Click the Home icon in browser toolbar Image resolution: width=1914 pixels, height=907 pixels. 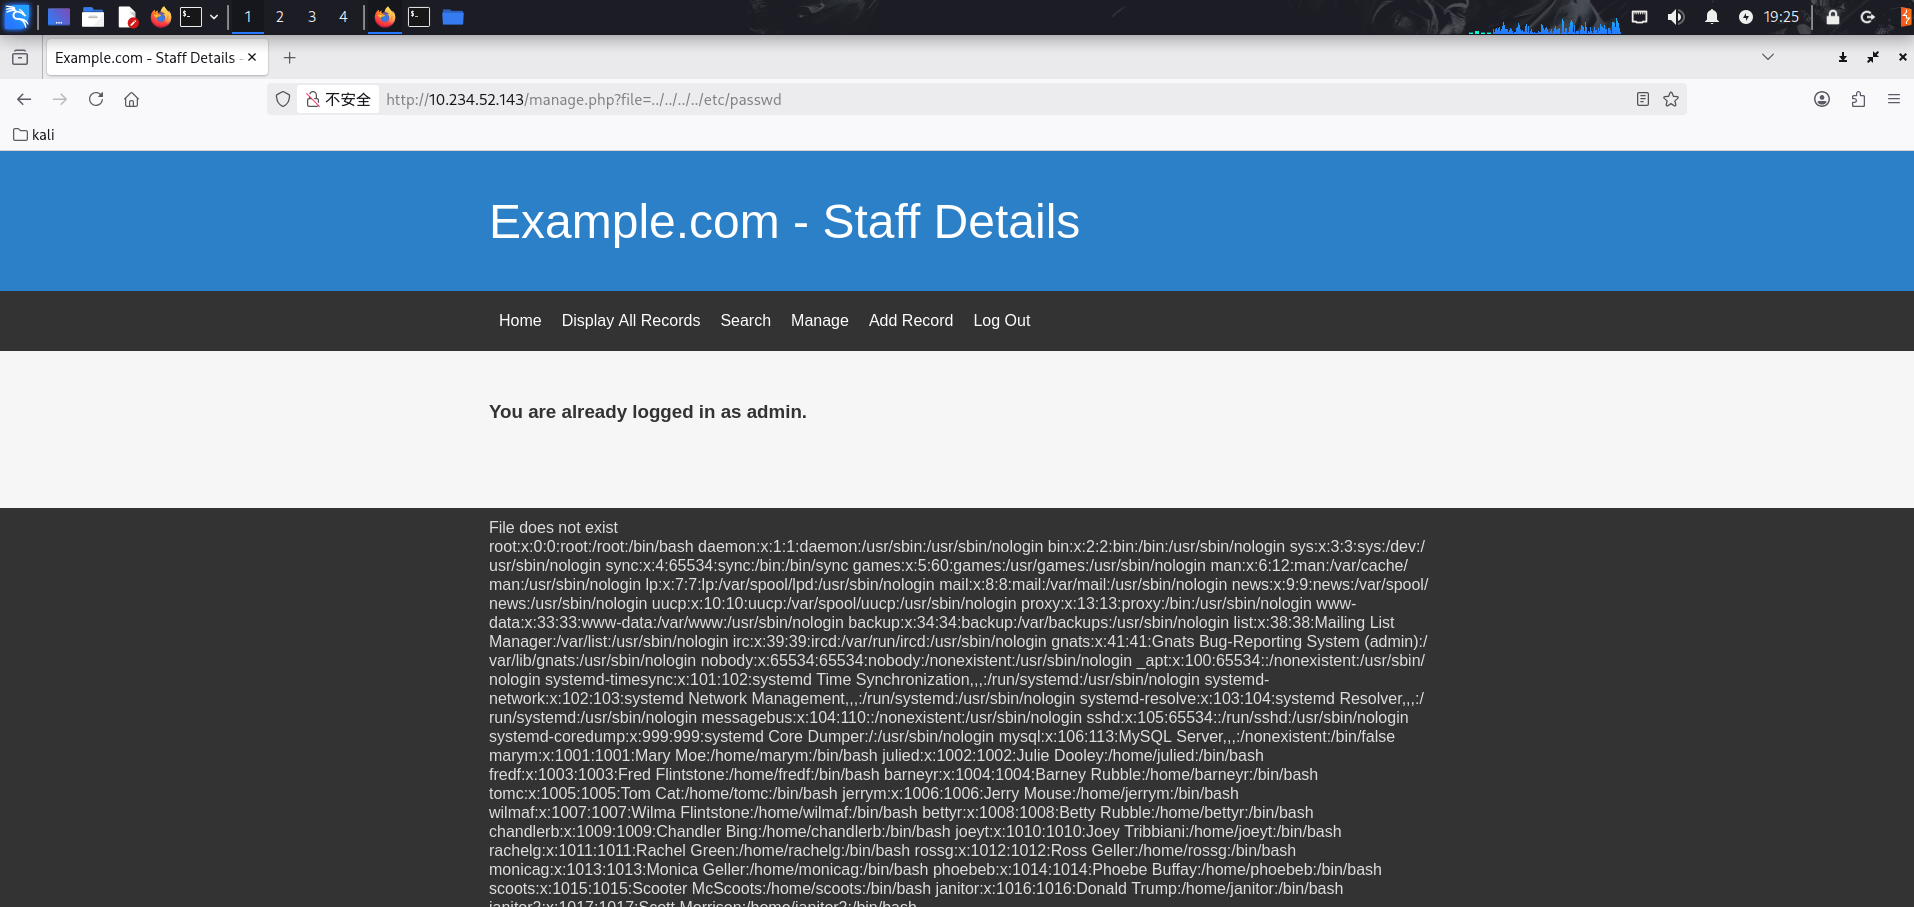pos(131,99)
